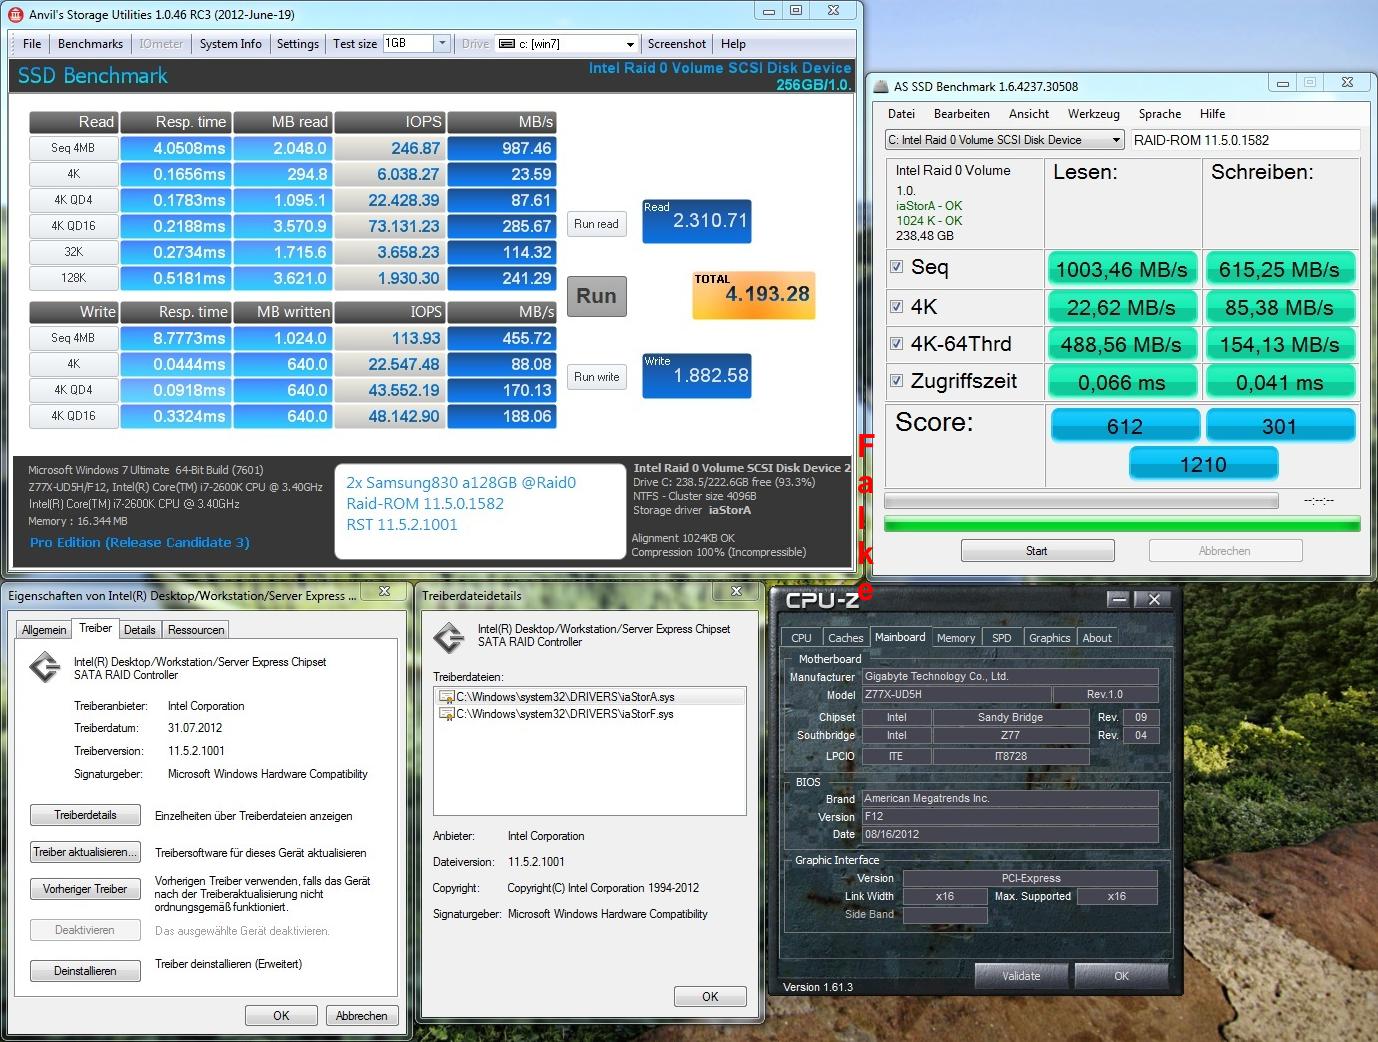Open Settings in Anvil's toolbar
The height and width of the screenshot is (1042, 1378).
298,44
